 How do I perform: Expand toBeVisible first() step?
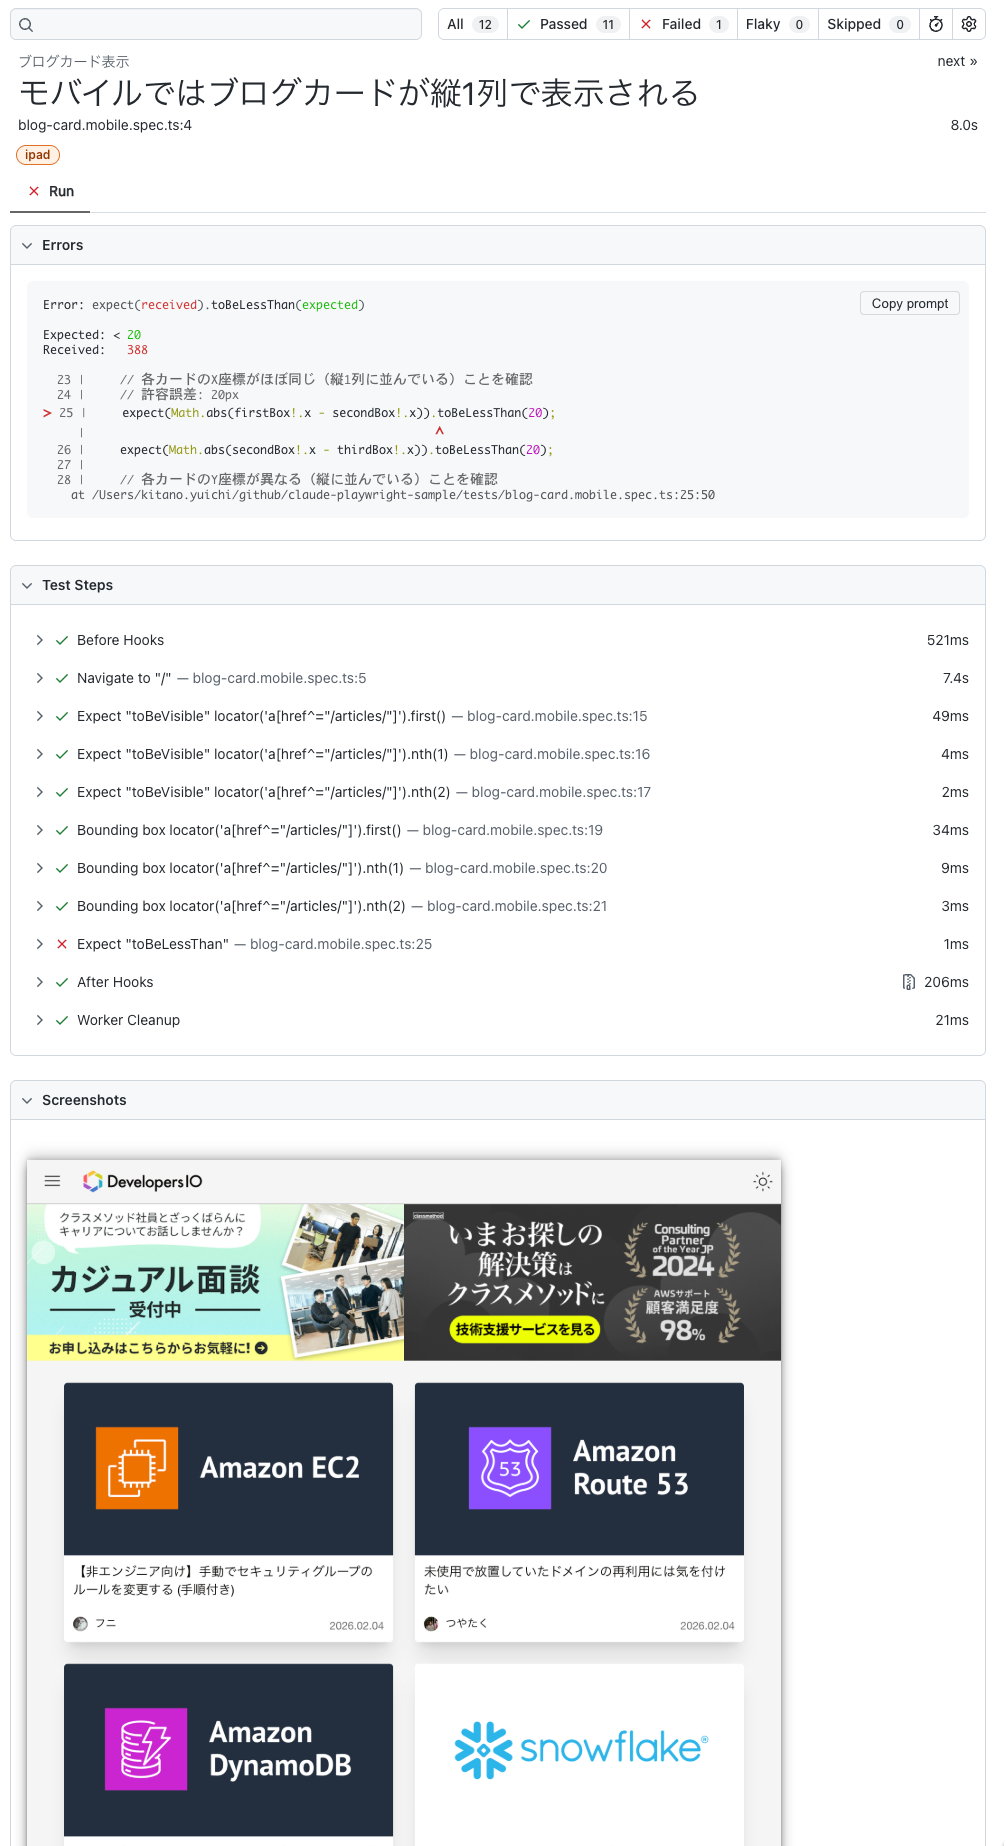[40, 716]
